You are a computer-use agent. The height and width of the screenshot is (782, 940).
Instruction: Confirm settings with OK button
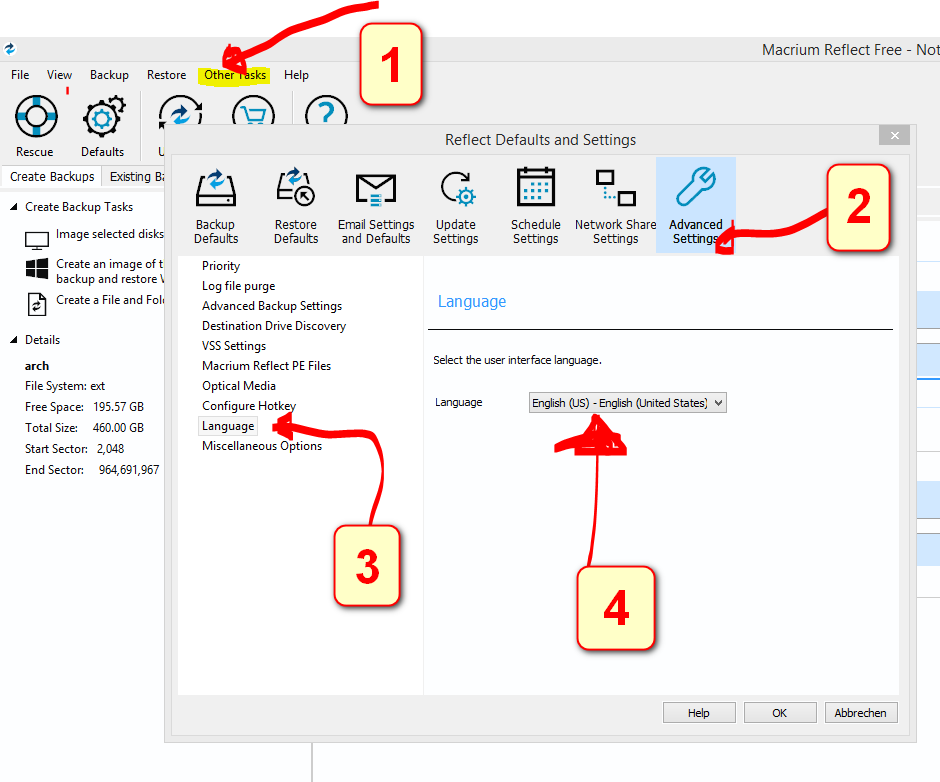pyautogui.click(x=780, y=713)
